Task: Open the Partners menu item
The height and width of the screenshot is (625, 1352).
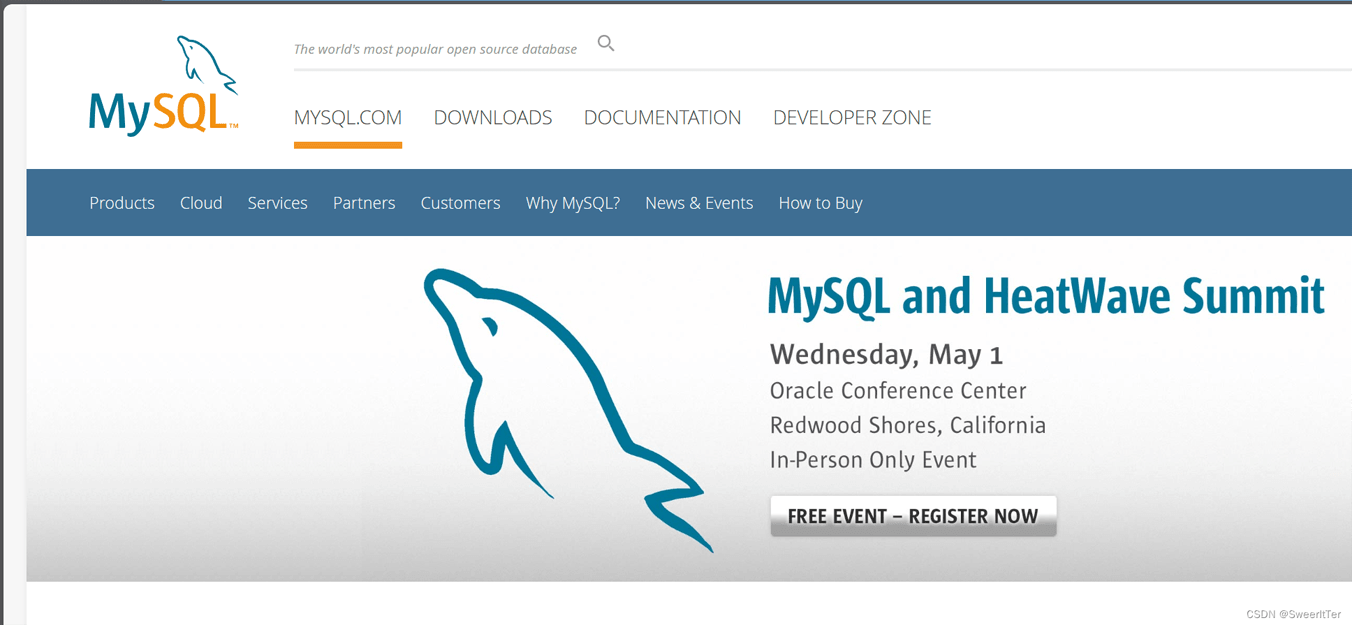Action: coord(364,203)
